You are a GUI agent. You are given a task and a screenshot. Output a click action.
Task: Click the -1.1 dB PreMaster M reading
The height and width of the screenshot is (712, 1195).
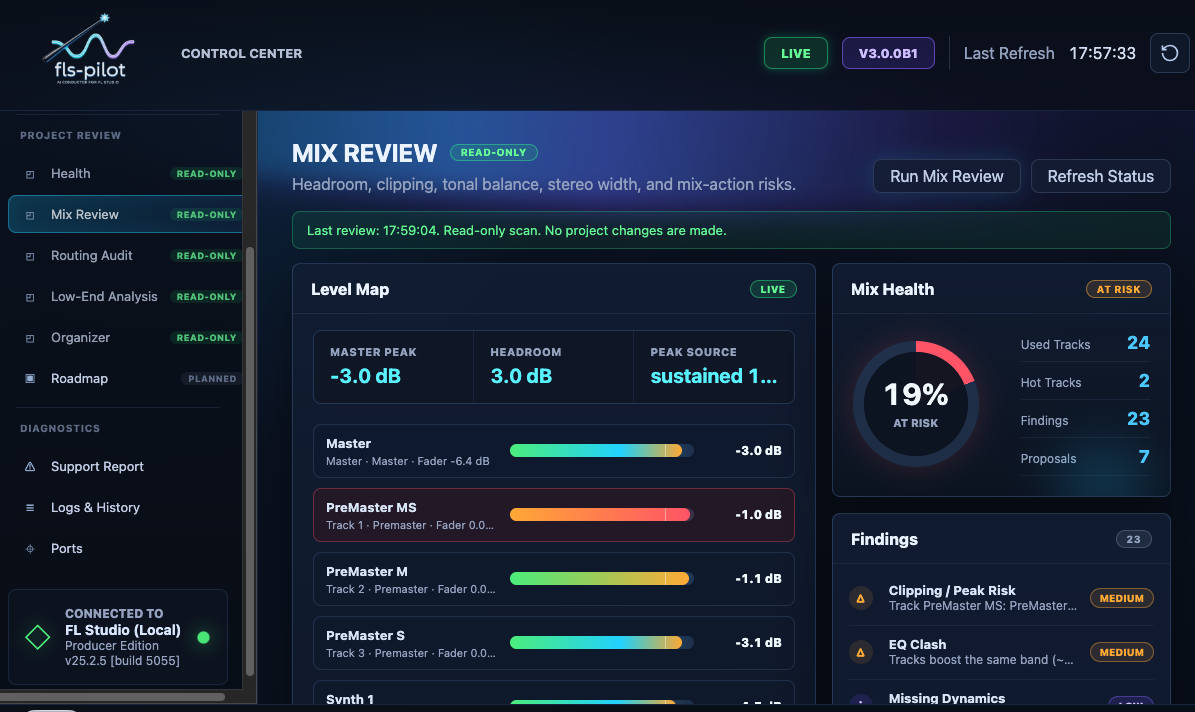click(758, 579)
